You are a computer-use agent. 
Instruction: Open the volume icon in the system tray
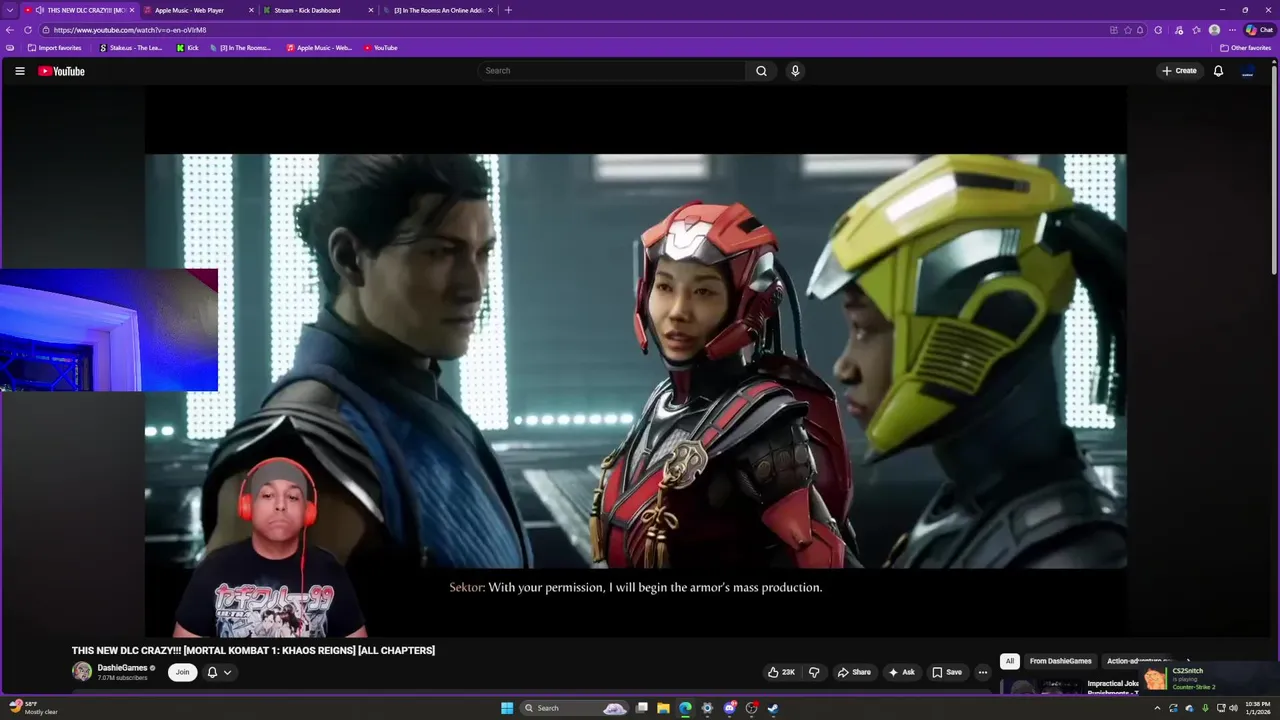pyautogui.click(x=1231, y=708)
